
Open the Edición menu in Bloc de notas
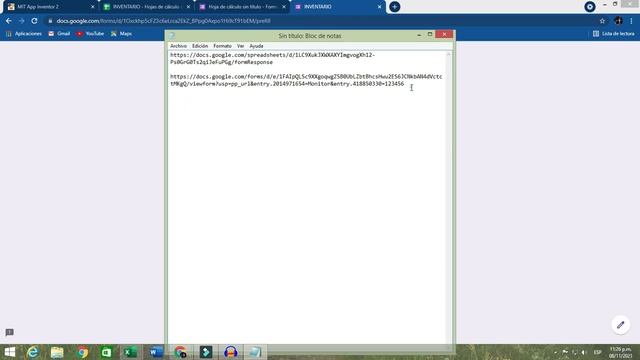(200, 46)
